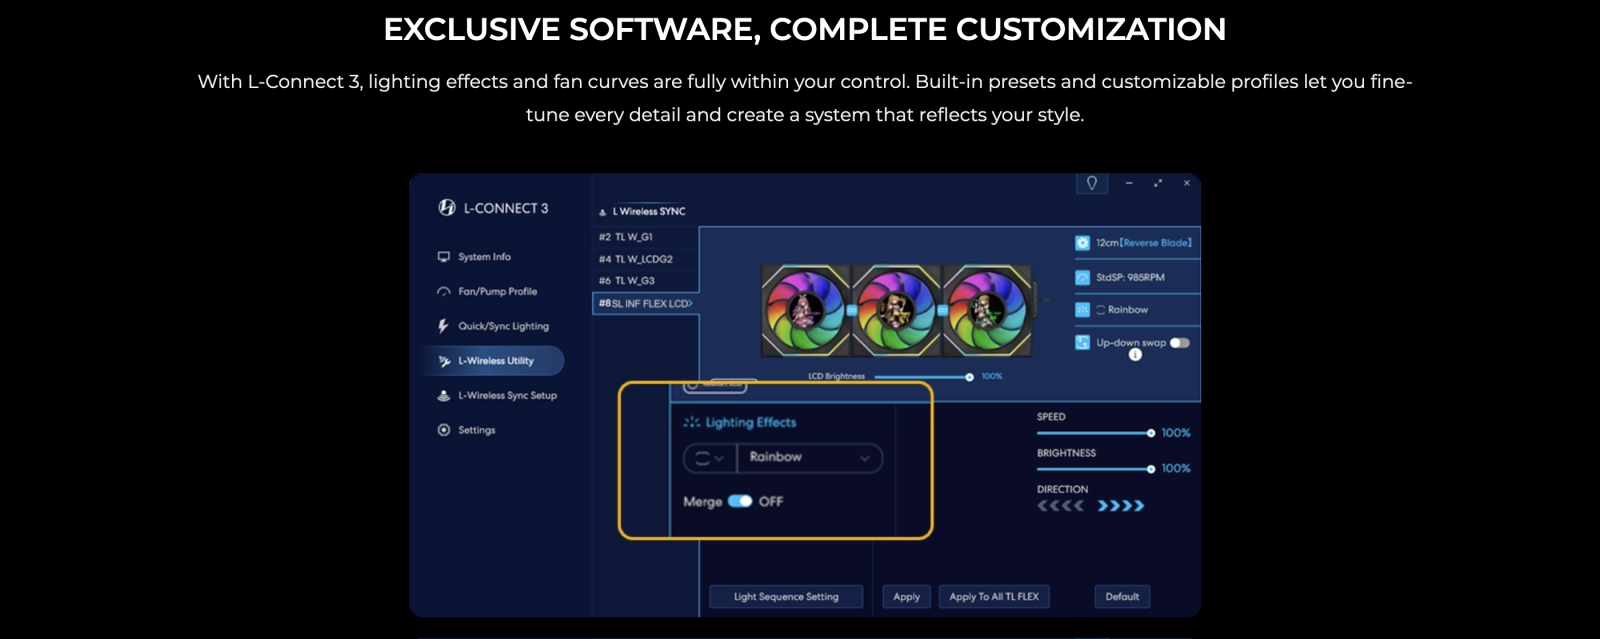The image size is (1600, 639).
Task: Click the Up-down swap info icon
Action: click(1135, 355)
